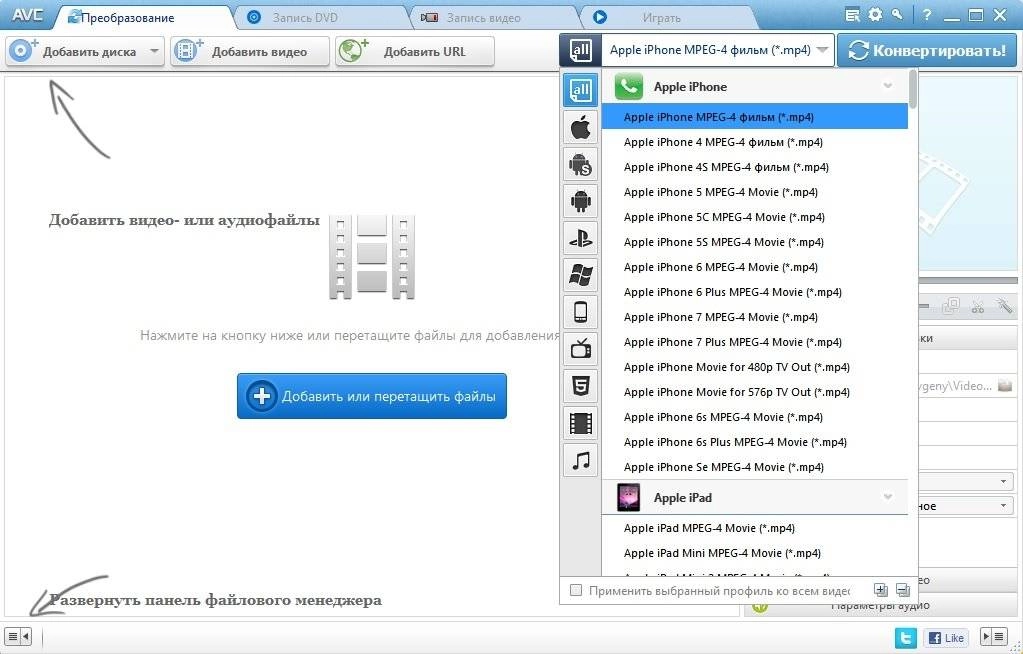This screenshot has width=1023, height=654.
Task: Filter profiles by Android devices
Action: (580, 201)
